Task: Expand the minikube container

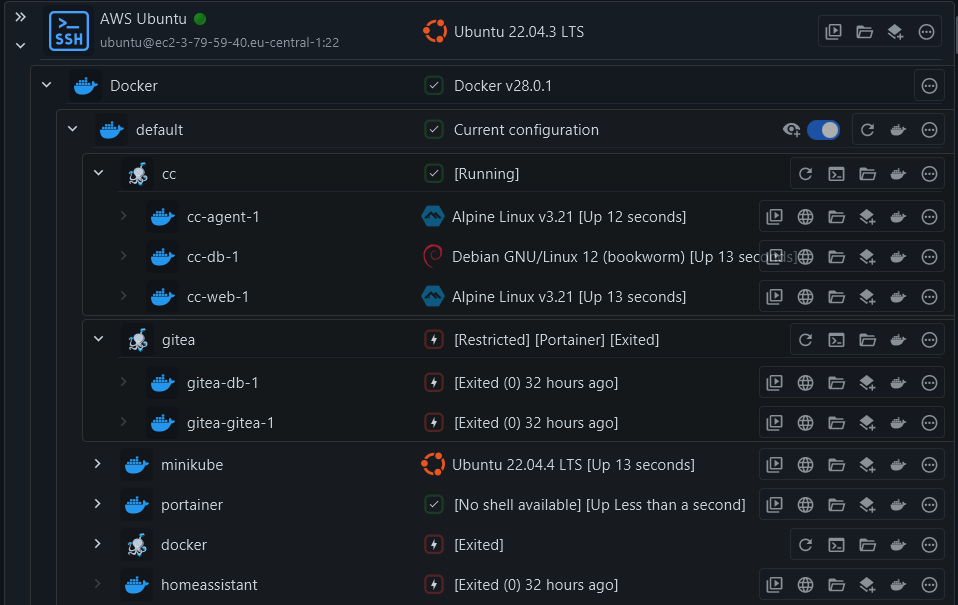Action: point(98,464)
